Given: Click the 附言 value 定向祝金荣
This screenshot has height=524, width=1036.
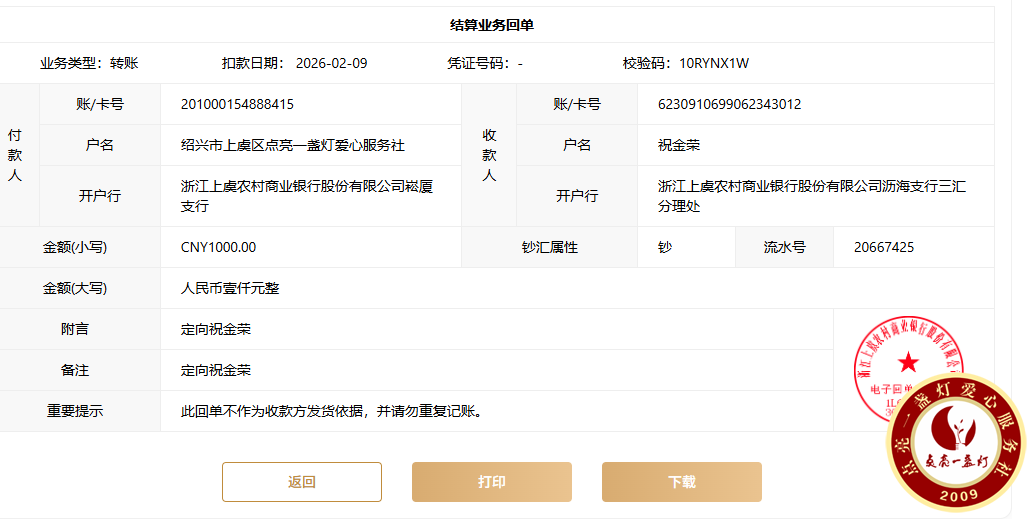Looking at the screenshot, I should pos(216,329).
